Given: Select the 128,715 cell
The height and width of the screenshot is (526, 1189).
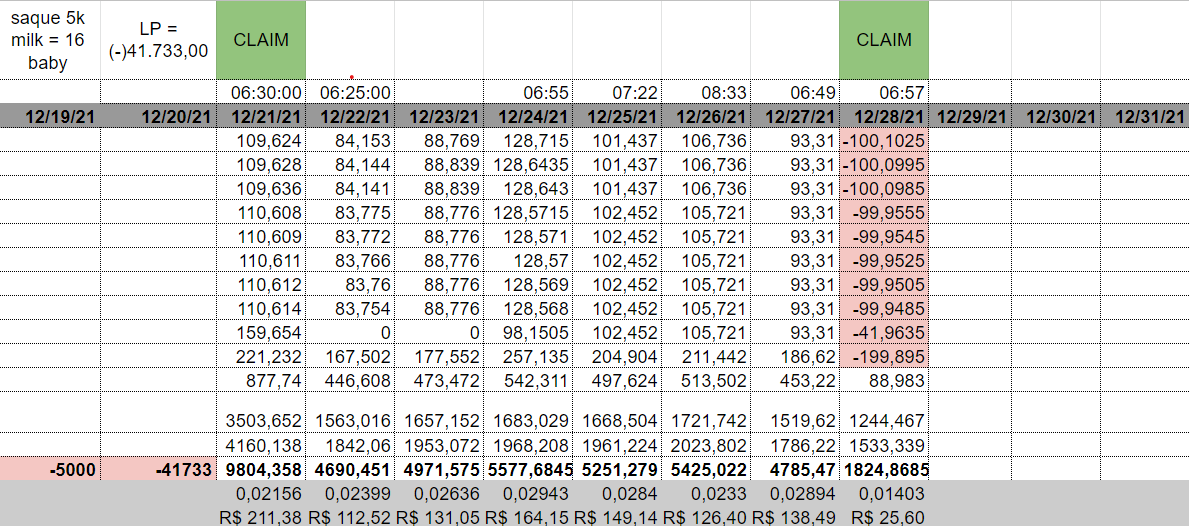Looking at the screenshot, I should coord(528,140).
